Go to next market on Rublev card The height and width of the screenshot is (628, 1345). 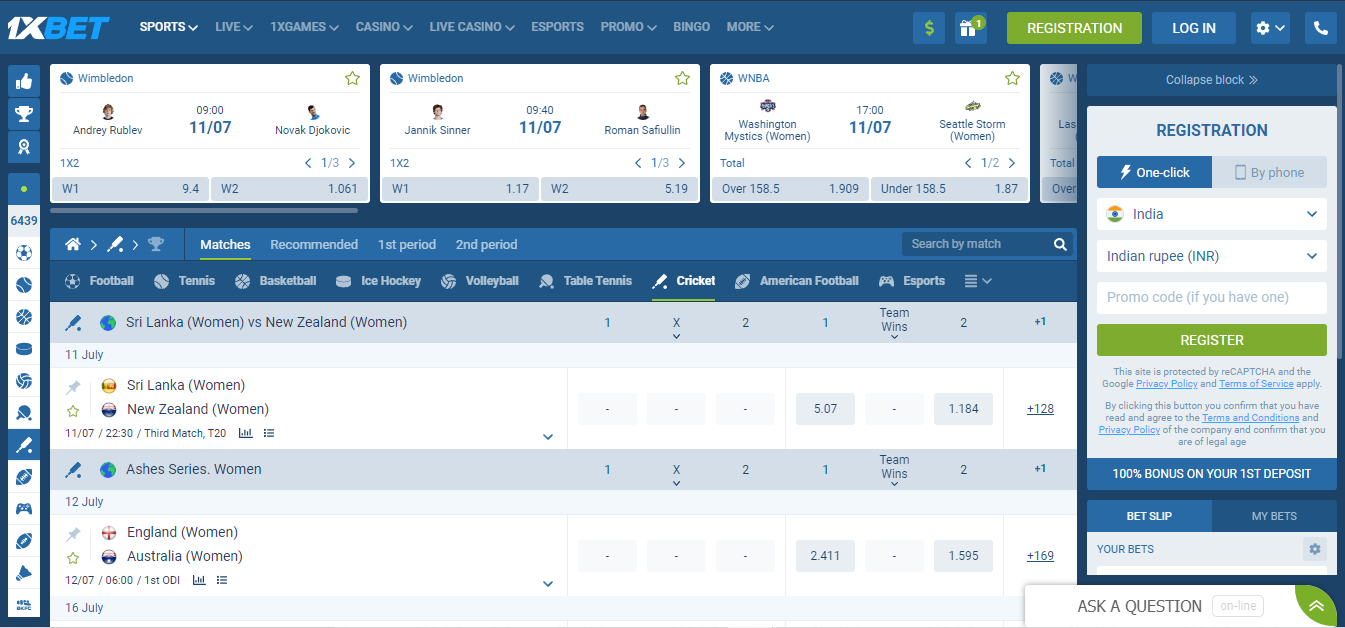352,163
